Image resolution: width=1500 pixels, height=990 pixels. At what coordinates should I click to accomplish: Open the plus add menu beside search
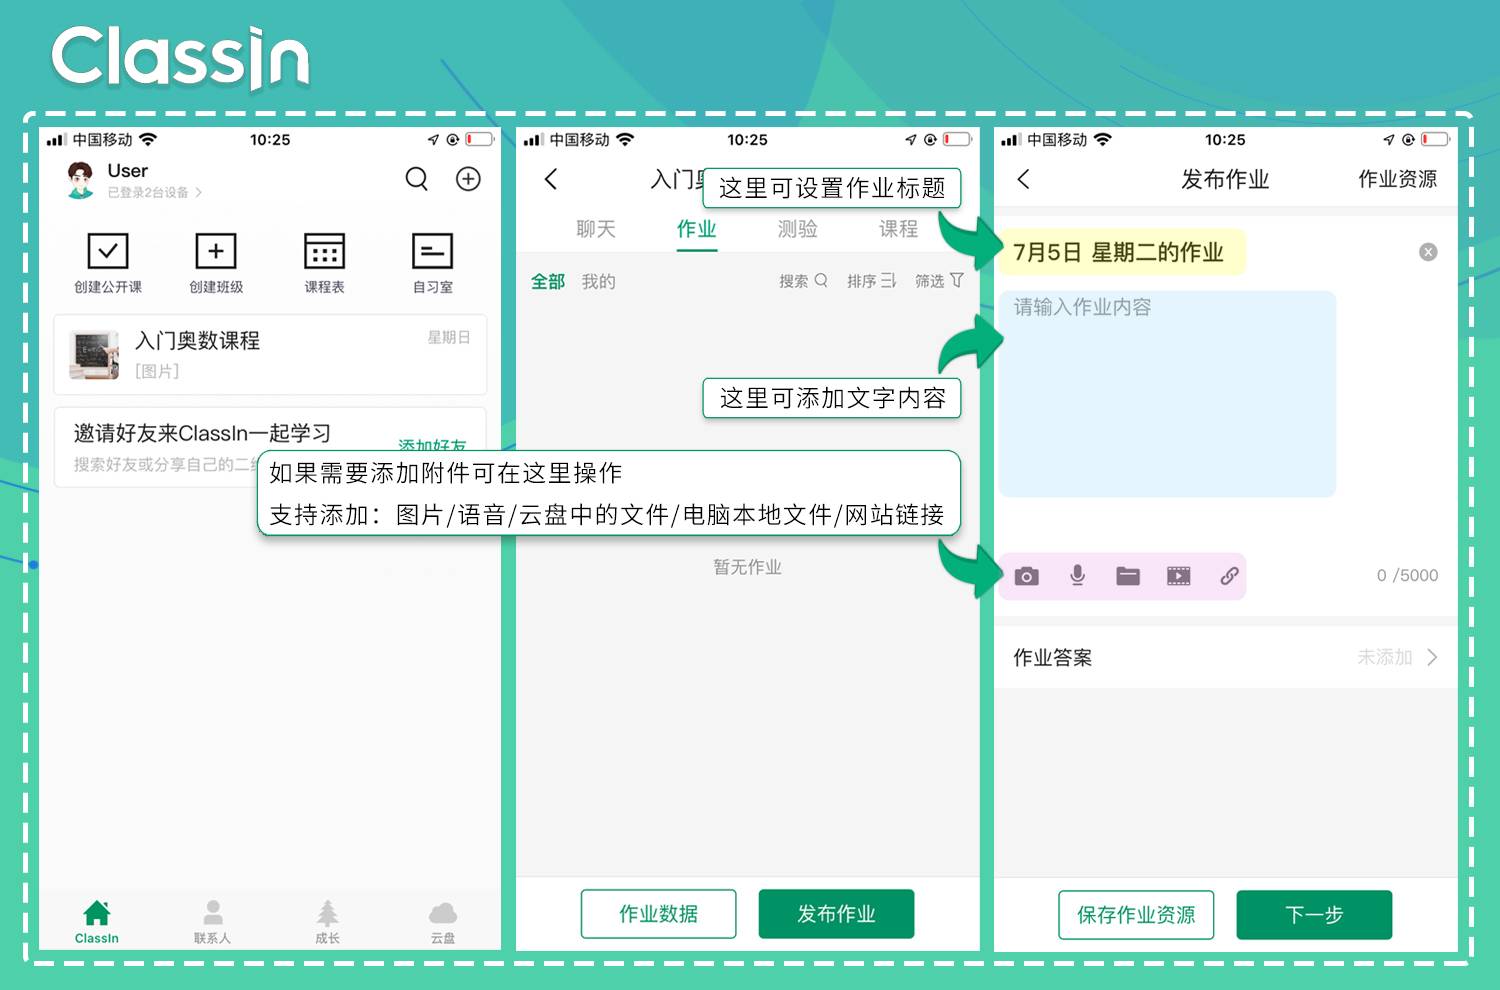pyautogui.click(x=468, y=179)
